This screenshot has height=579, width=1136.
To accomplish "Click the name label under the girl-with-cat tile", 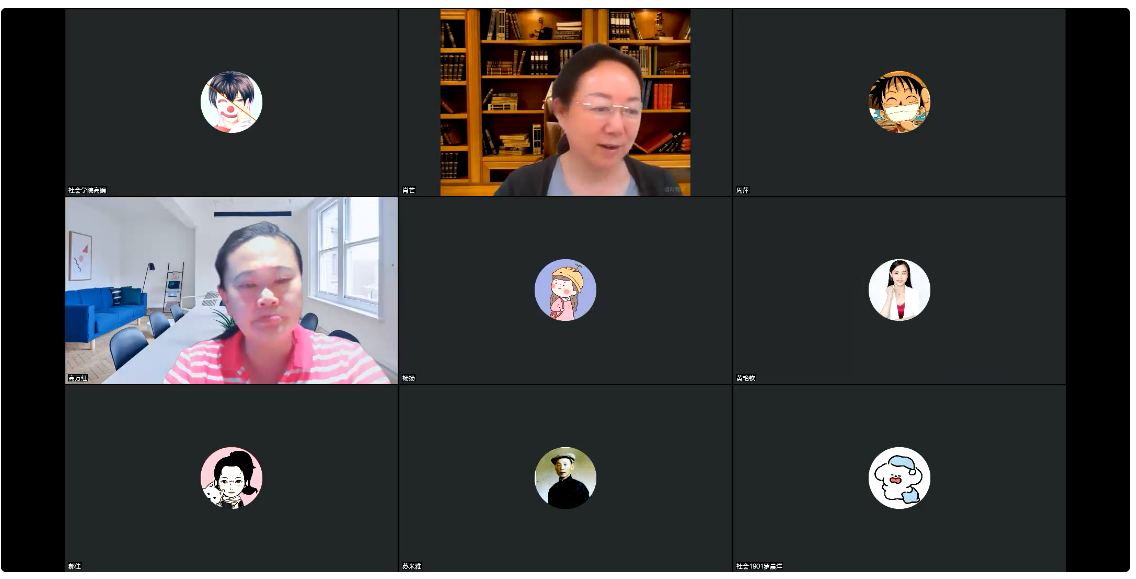I will [x=75, y=566].
